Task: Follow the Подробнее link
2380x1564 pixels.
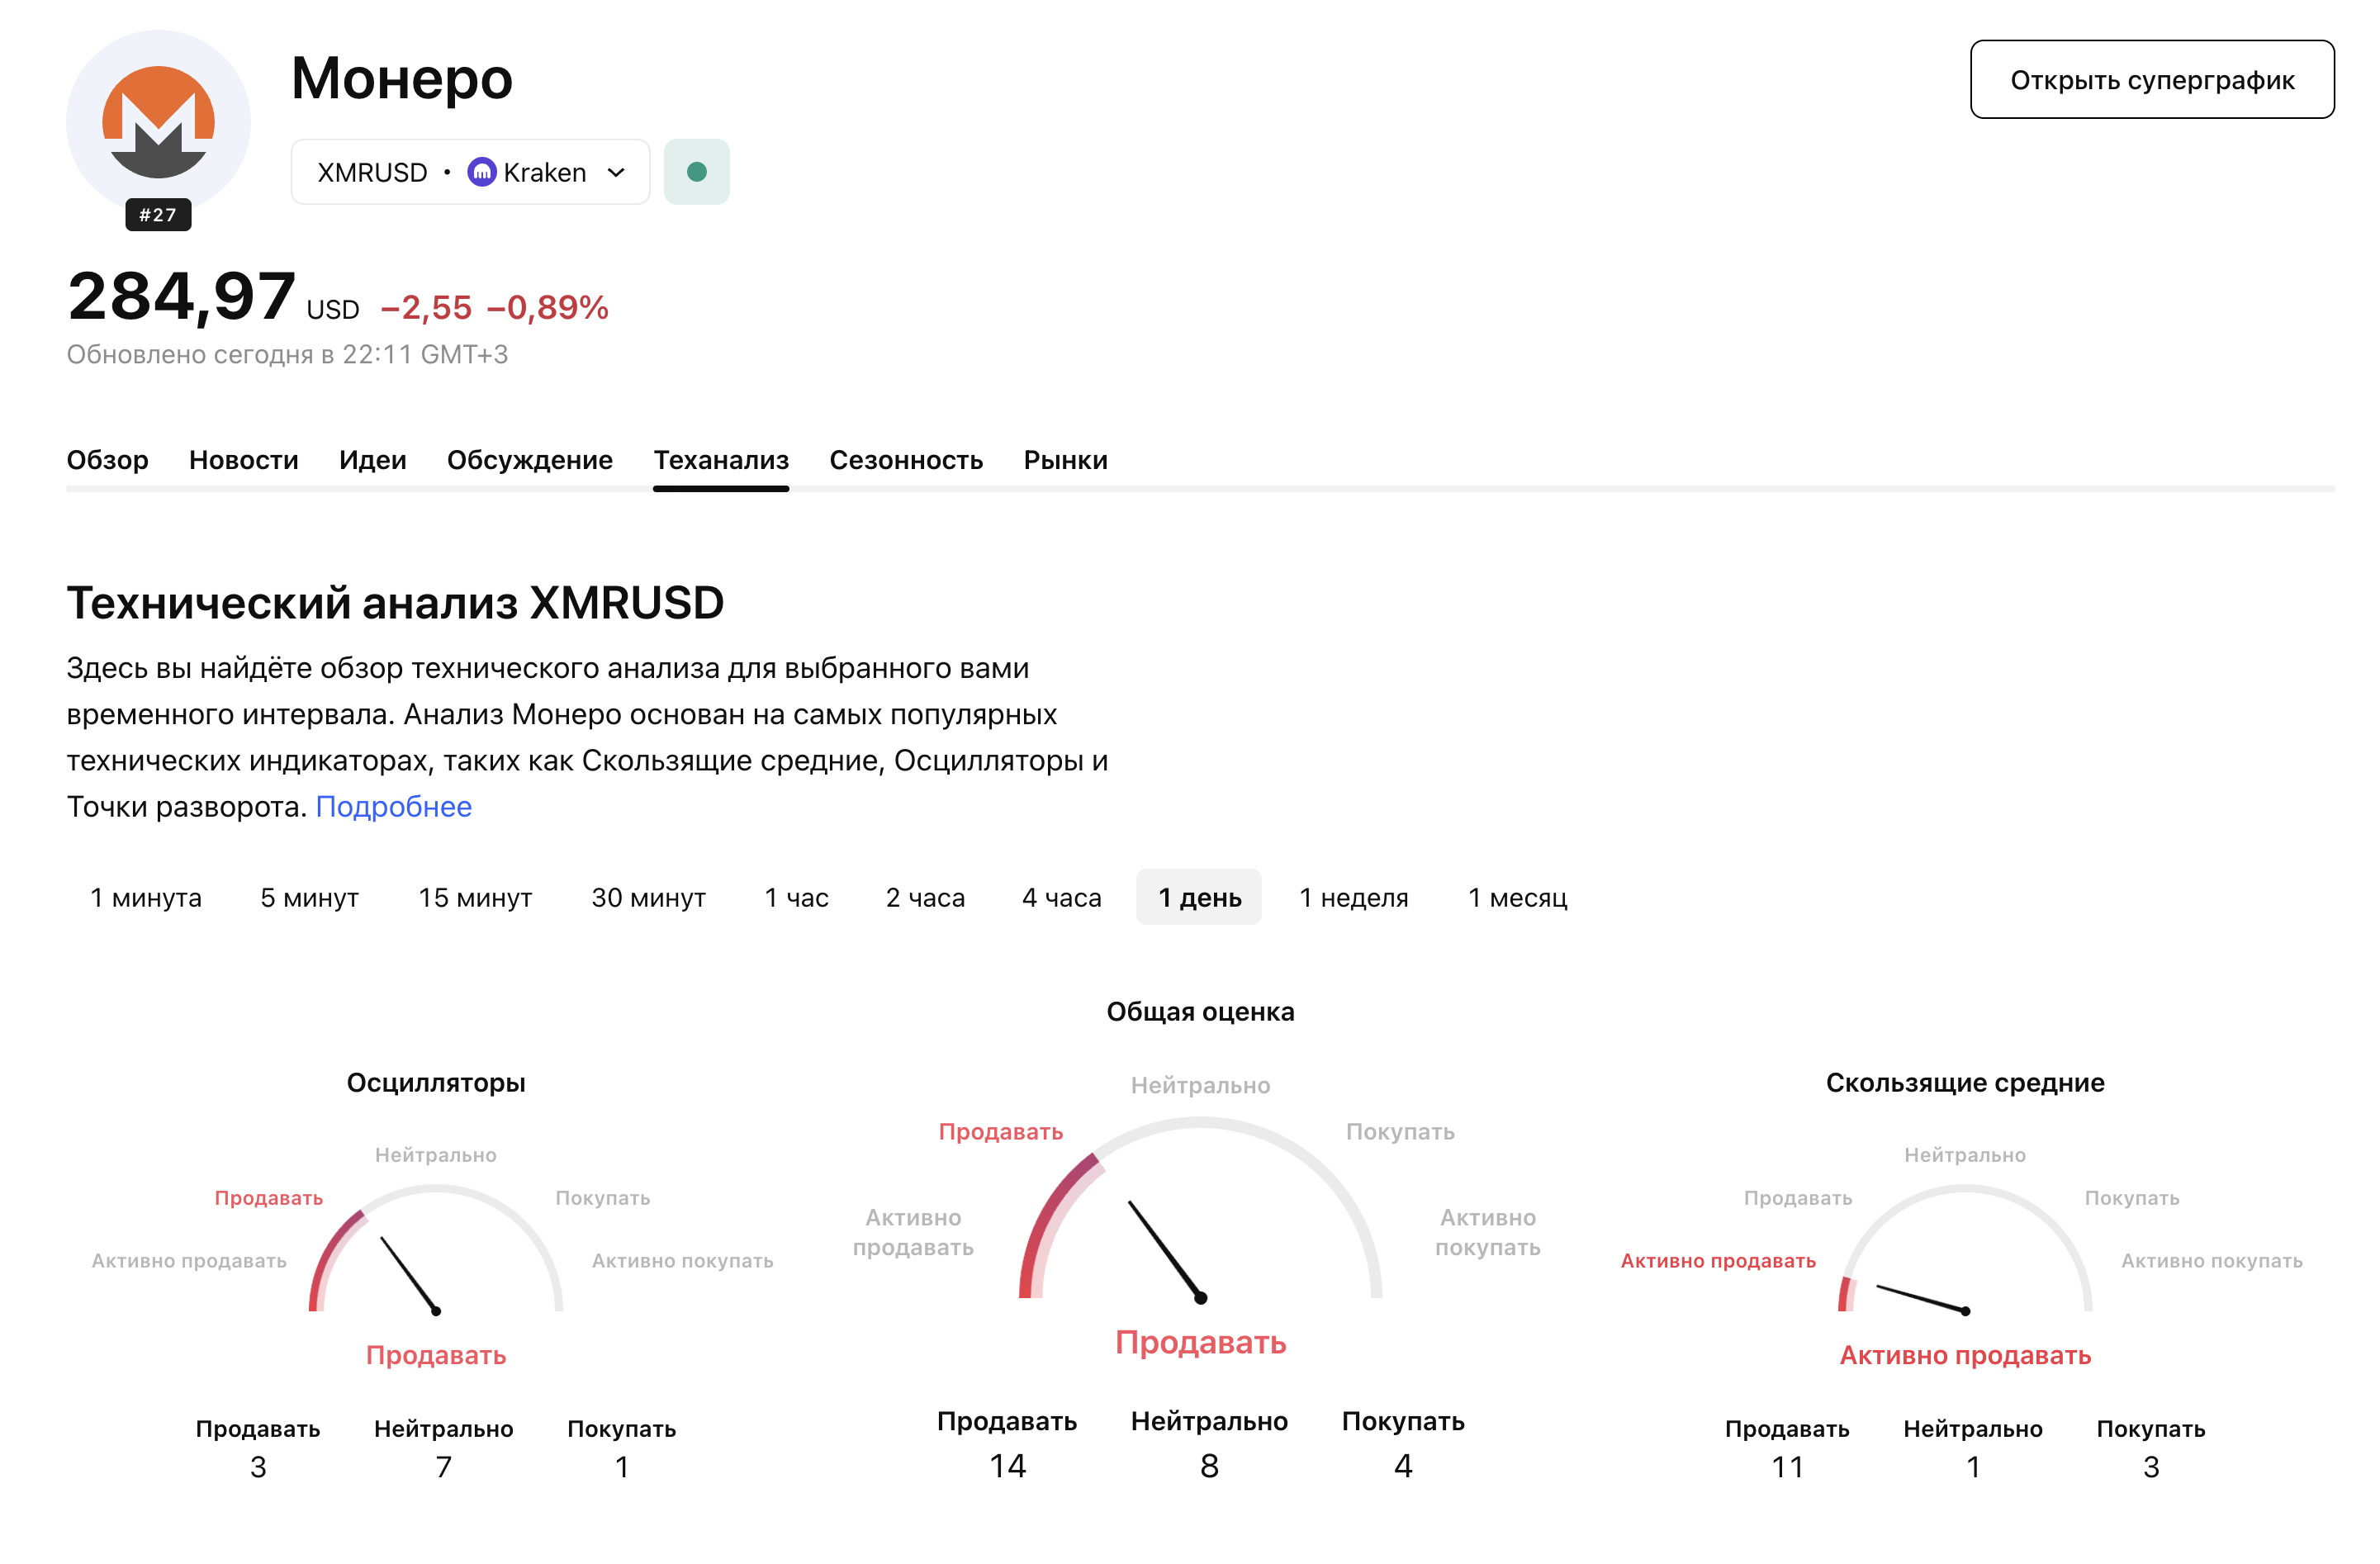Action: click(x=393, y=806)
